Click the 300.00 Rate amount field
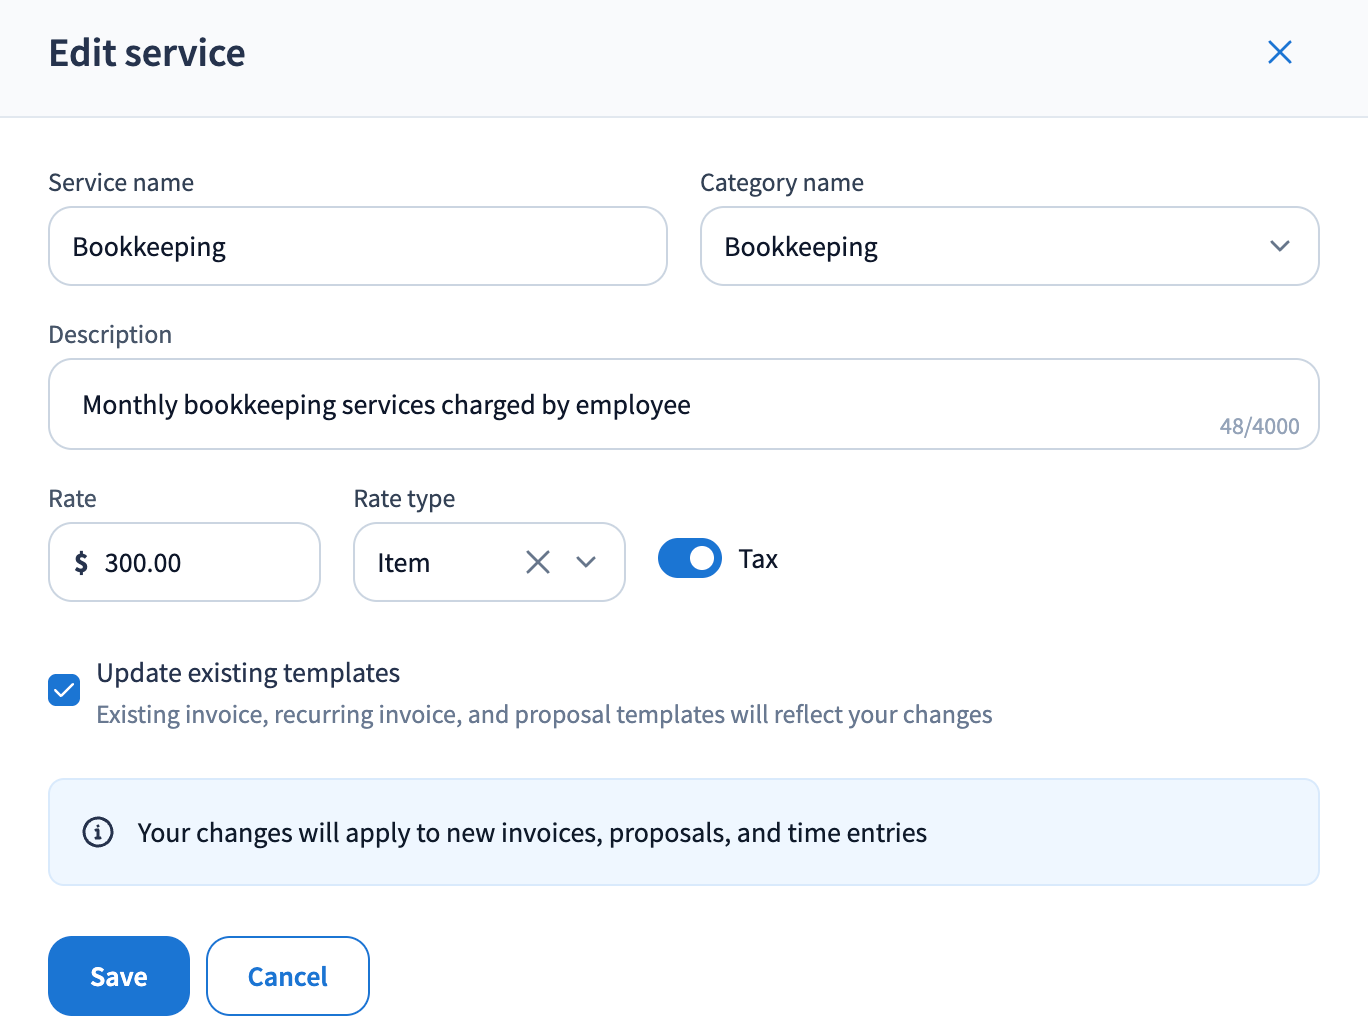Screen dimensions: 1368x1028 [x=200, y=563]
